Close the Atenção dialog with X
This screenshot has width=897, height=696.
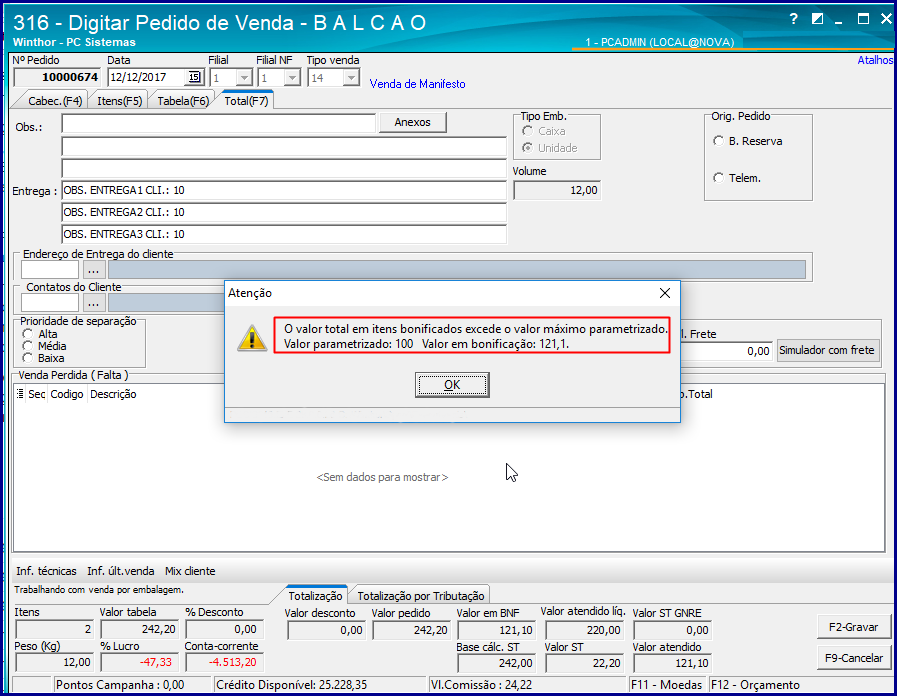click(665, 293)
